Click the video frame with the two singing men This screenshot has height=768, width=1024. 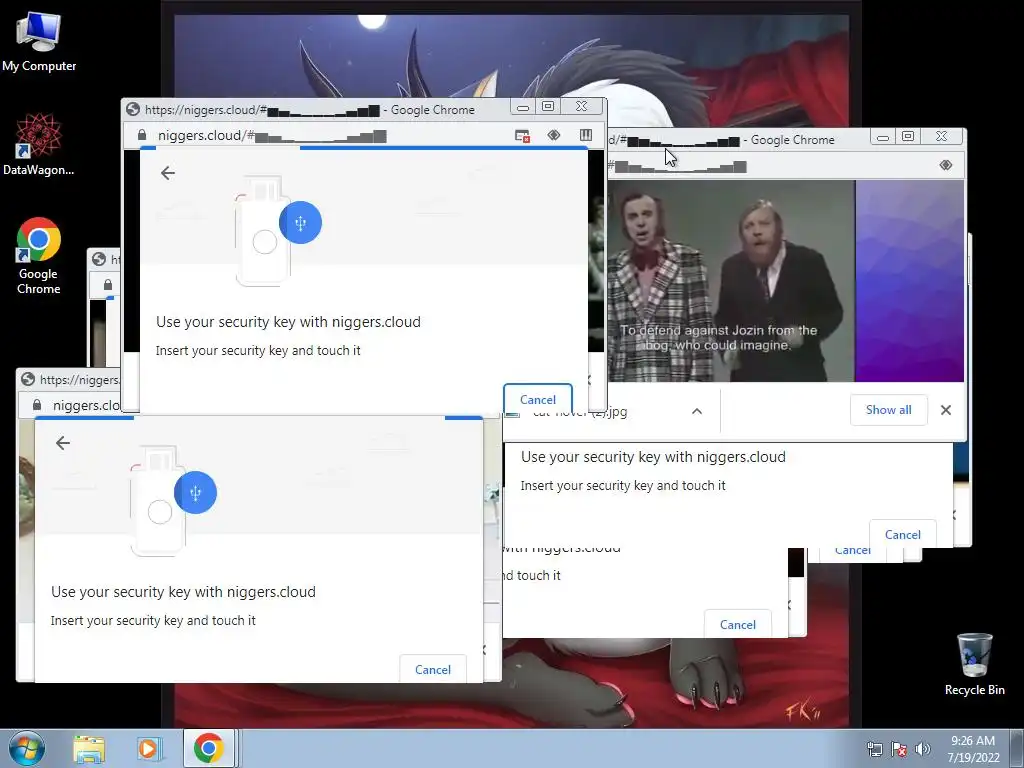click(x=731, y=281)
